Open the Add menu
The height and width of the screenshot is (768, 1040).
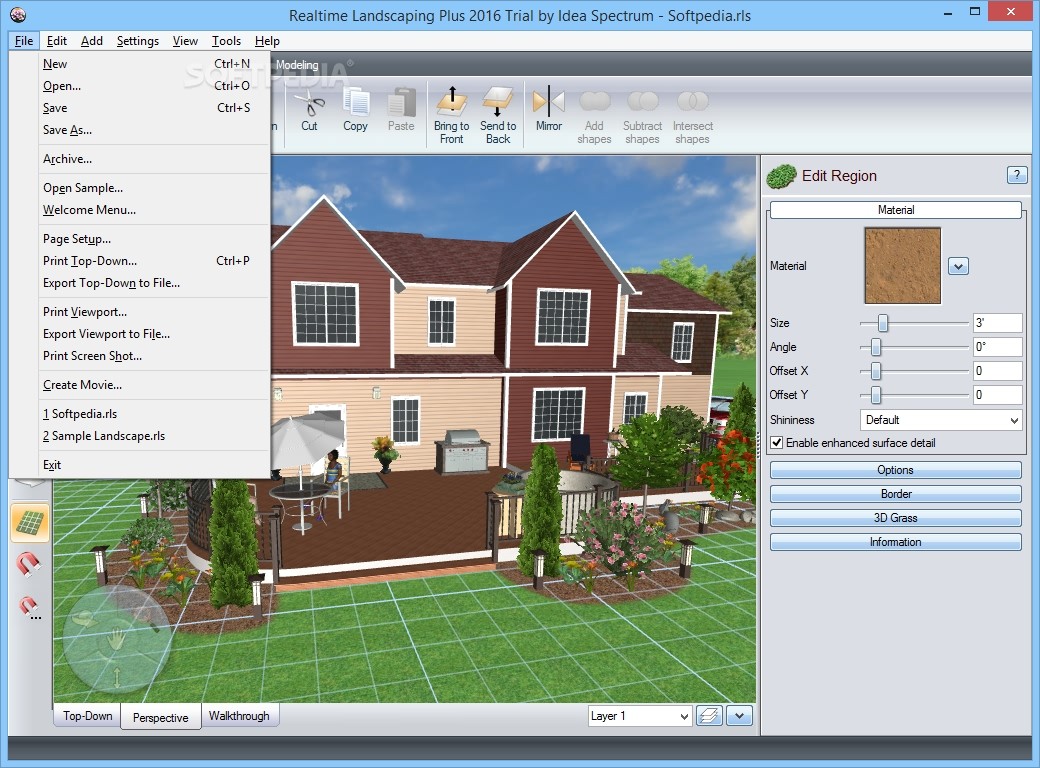click(x=92, y=40)
